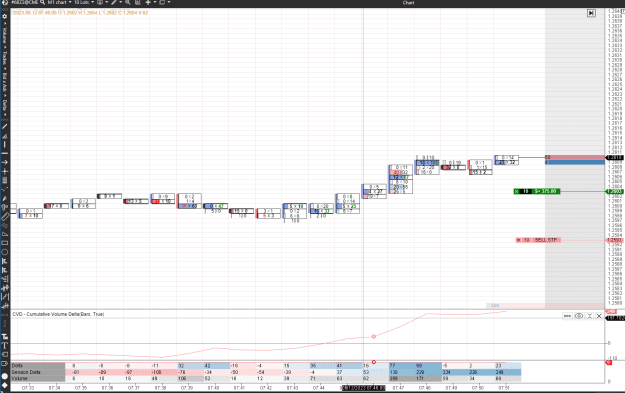Screen dimensions: 625x393
Task: Collapse the CVD indicator panel
Action: point(590,316)
